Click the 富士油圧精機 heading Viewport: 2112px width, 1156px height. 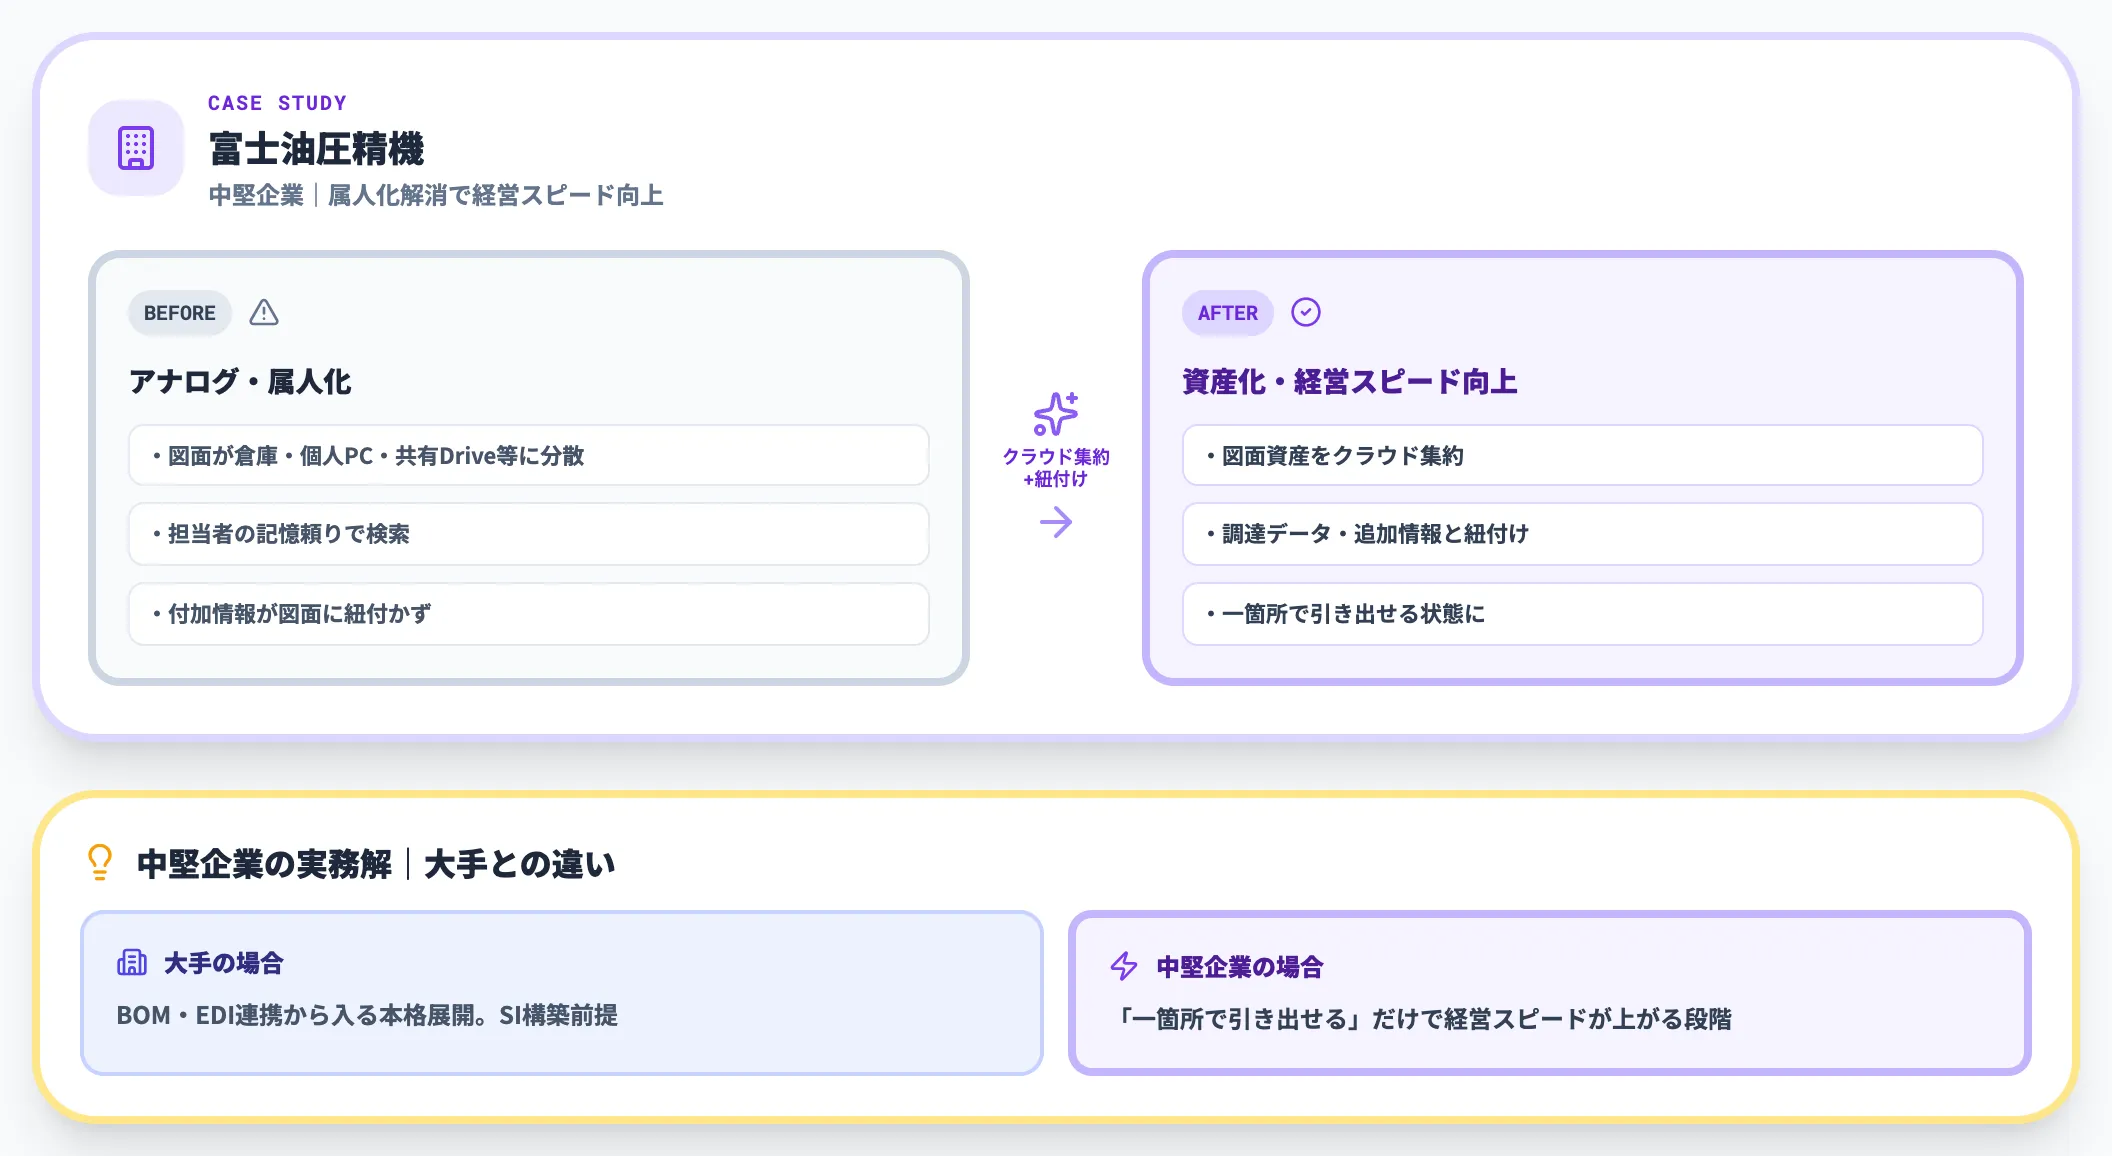click(x=316, y=149)
